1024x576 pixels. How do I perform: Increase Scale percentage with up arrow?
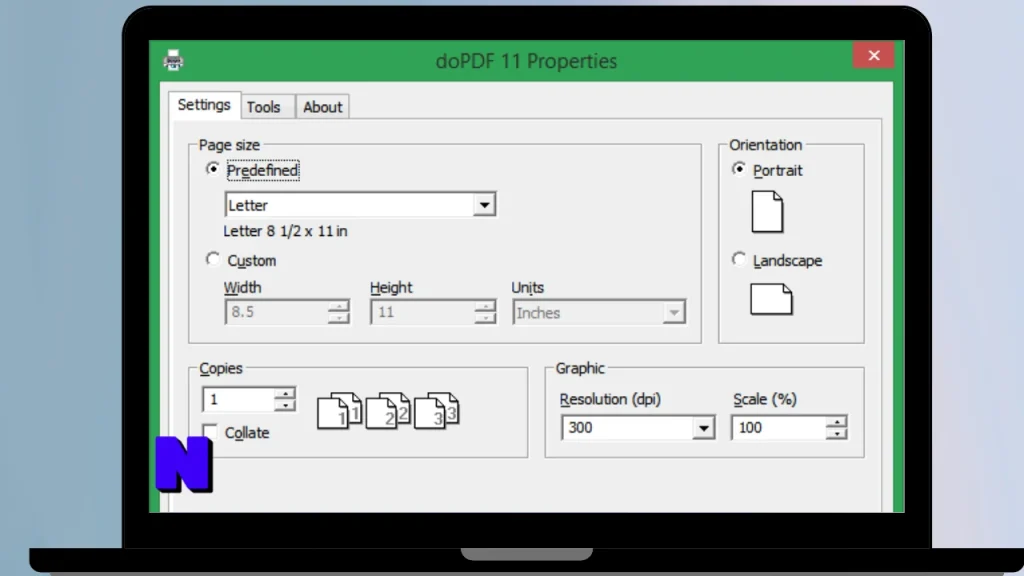click(x=836, y=422)
